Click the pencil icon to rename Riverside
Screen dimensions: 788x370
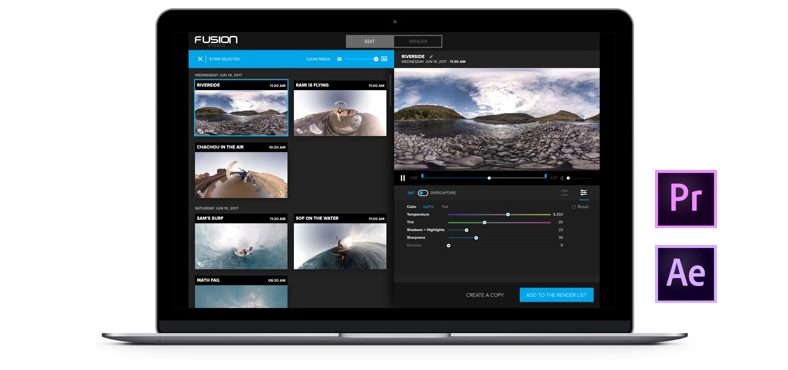tap(431, 56)
